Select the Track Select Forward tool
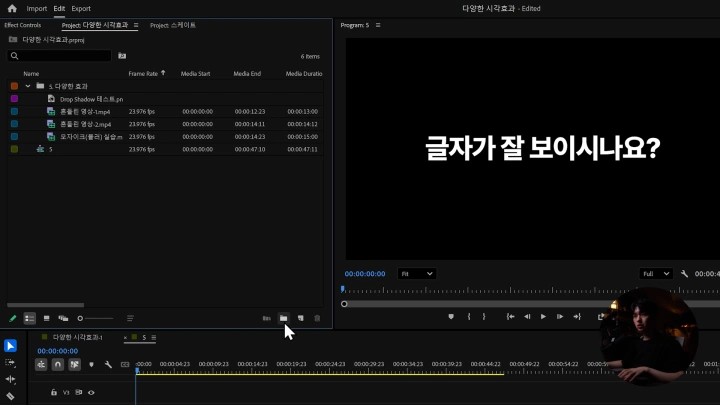Screen dimensions: 720x405 pos(10,362)
